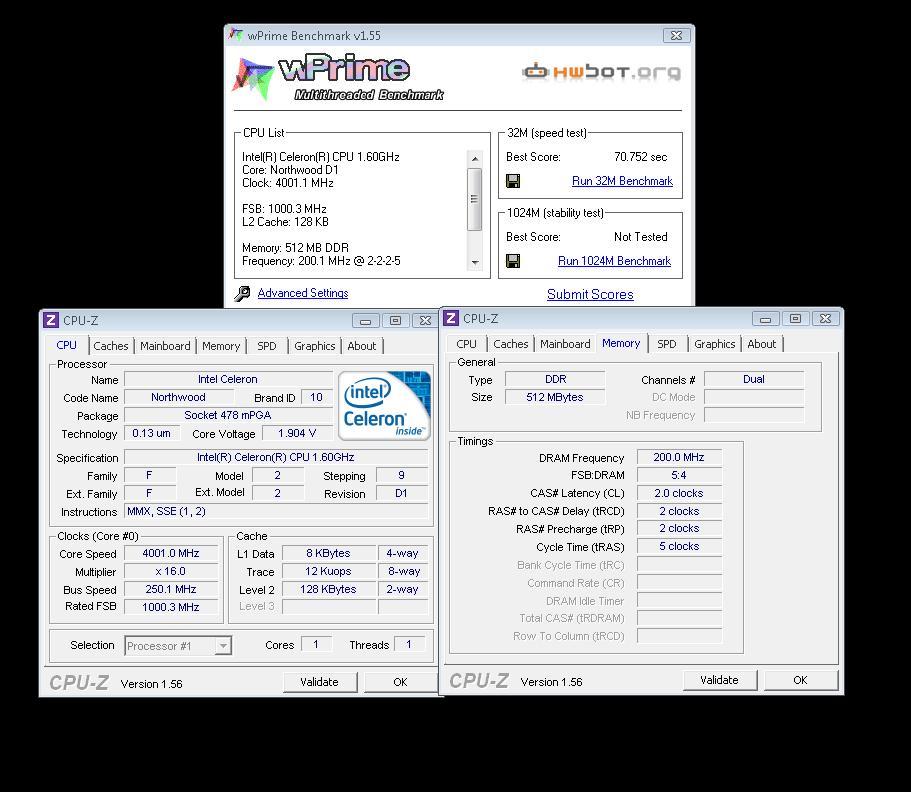Viewport: 911px width, 792px height.
Task: Click the Package Socket 478 mPGA field
Action: 228,415
